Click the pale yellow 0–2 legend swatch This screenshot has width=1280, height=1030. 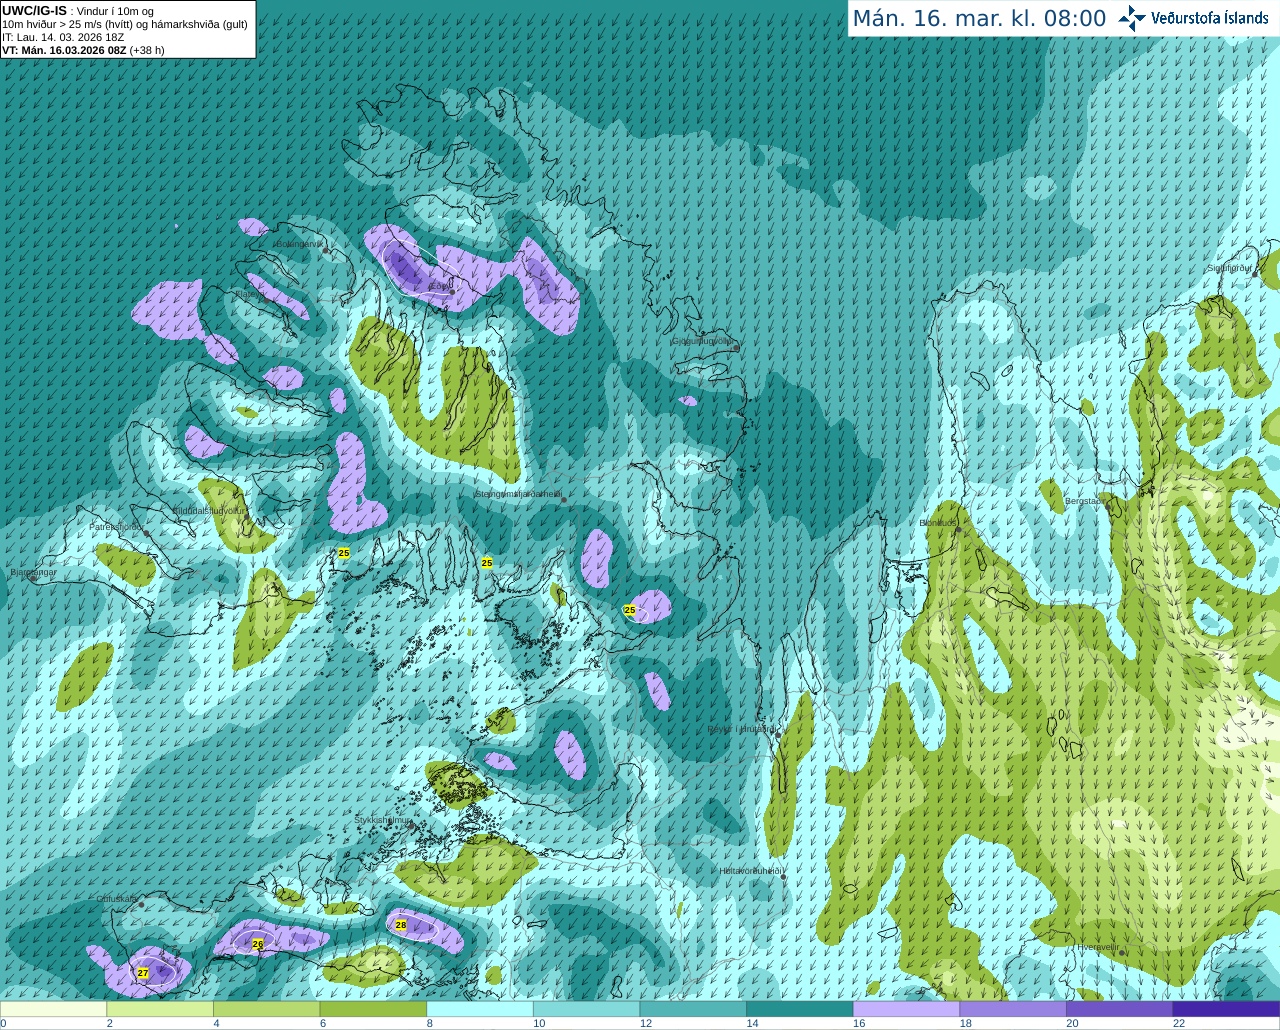tap(54, 1009)
